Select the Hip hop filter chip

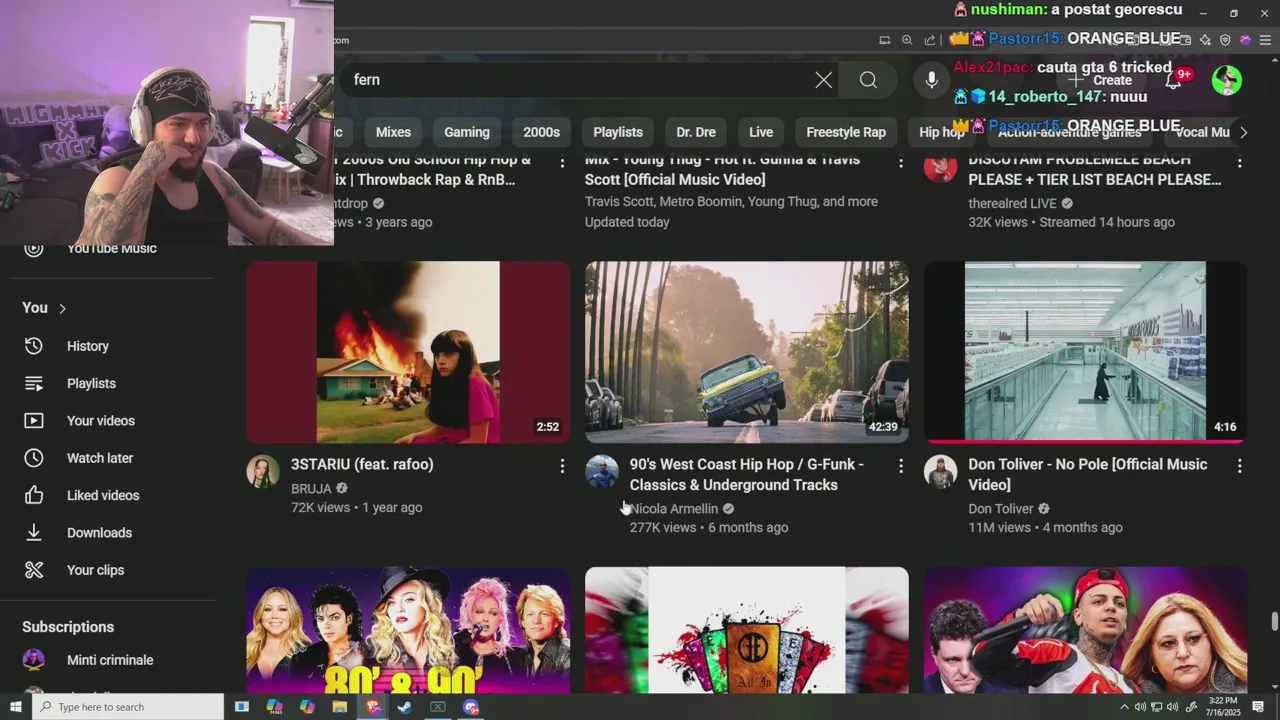pos(941,132)
